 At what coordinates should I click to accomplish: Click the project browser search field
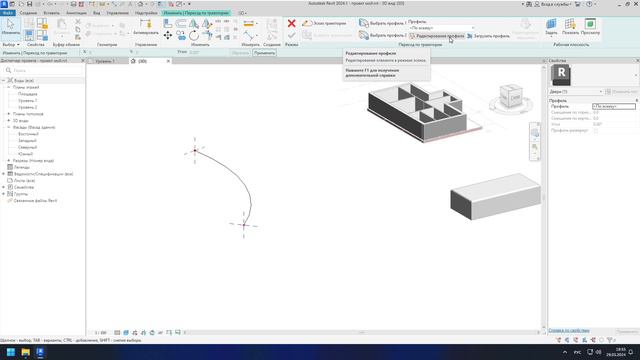point(43,70)
